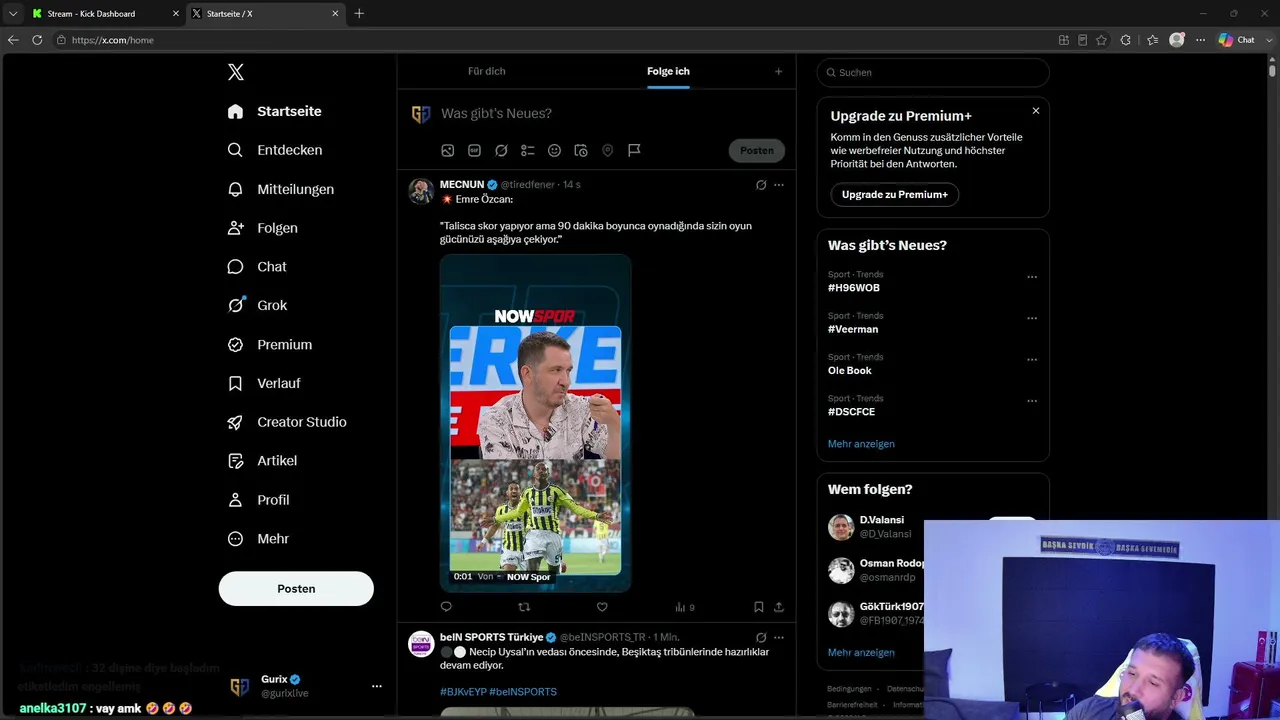Add a GIF to the new post
This screenshot has height=720, width=1280.
[474, 151]
